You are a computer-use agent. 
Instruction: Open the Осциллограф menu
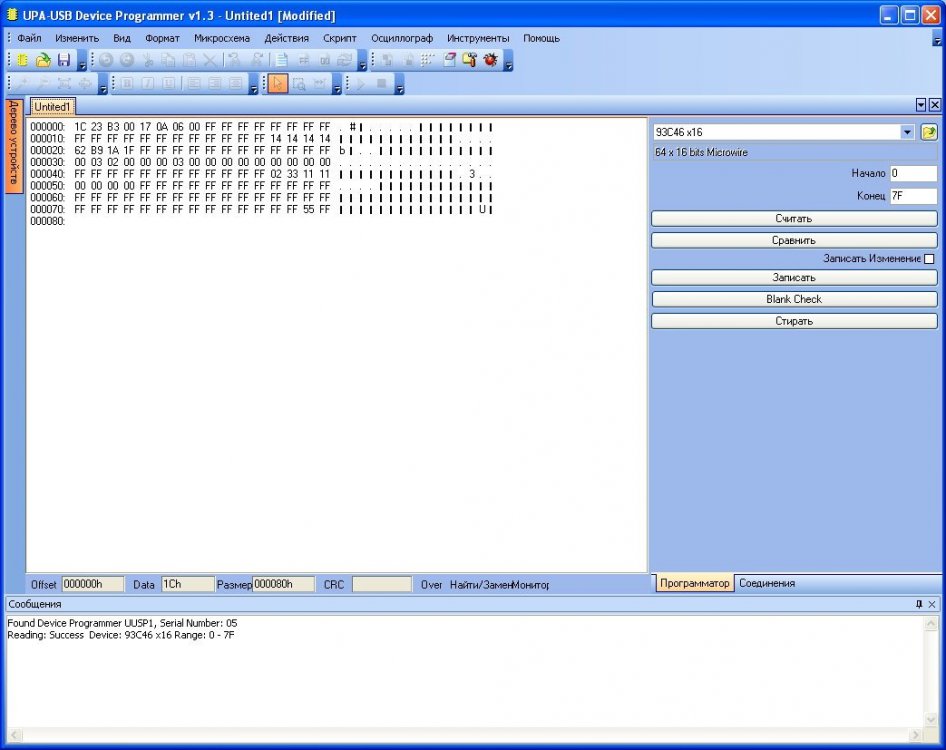point(402,38)
